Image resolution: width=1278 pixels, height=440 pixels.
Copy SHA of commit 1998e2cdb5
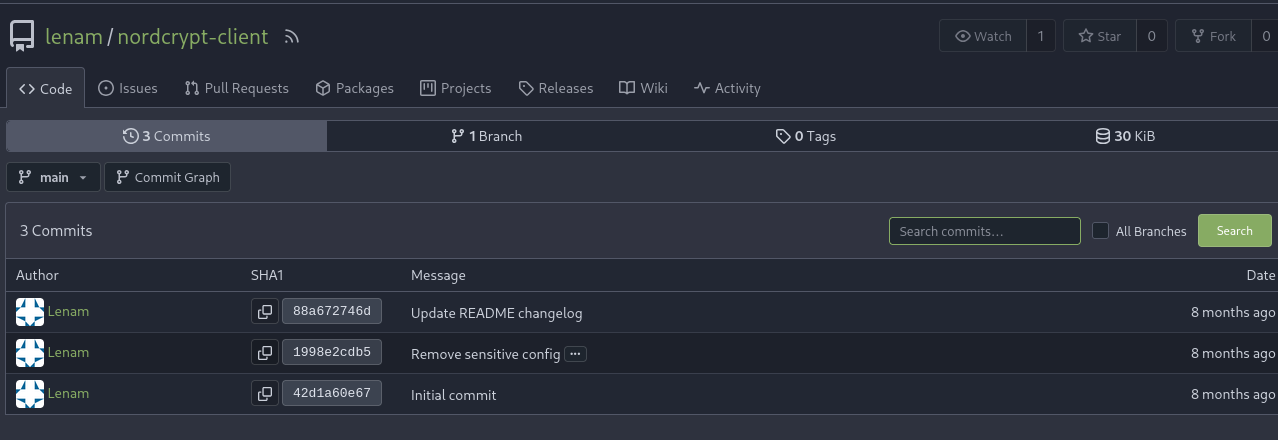(265, 353)
